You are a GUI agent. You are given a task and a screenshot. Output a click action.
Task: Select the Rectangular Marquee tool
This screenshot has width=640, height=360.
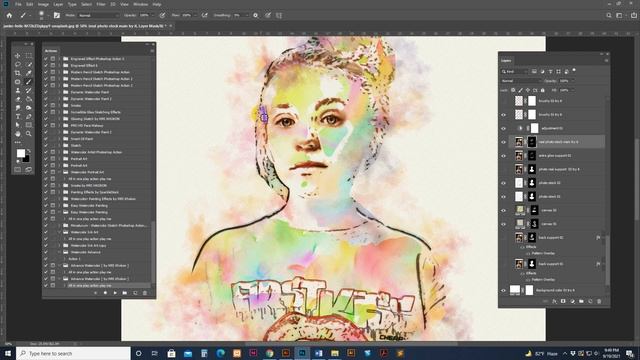(x=29, y=56)
